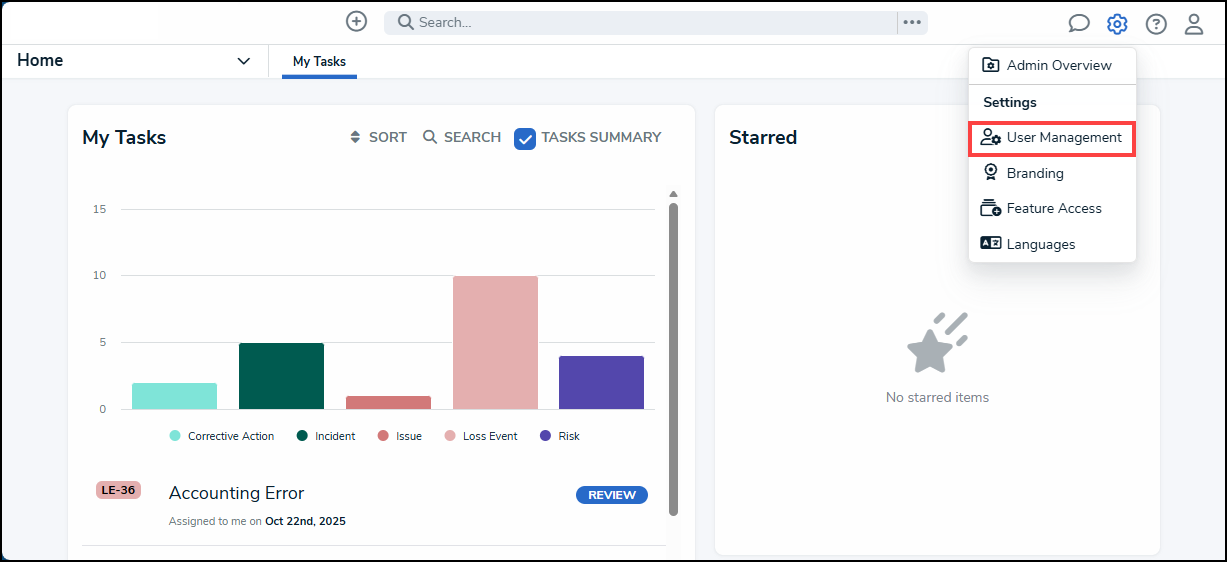Switch to the My Tasks tab
Viewport: 1227px width, 562px height.
click(319, 62)
